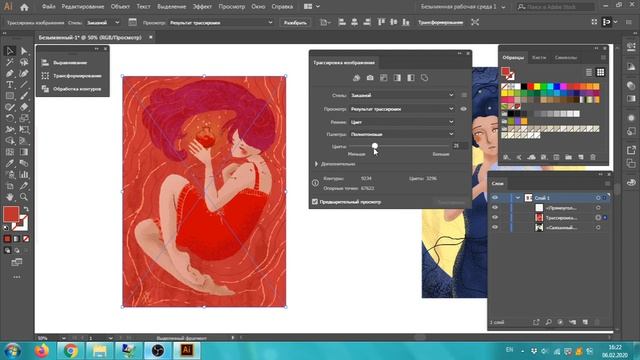Open the workspace switcher dropdown

[x=463, y=7]
